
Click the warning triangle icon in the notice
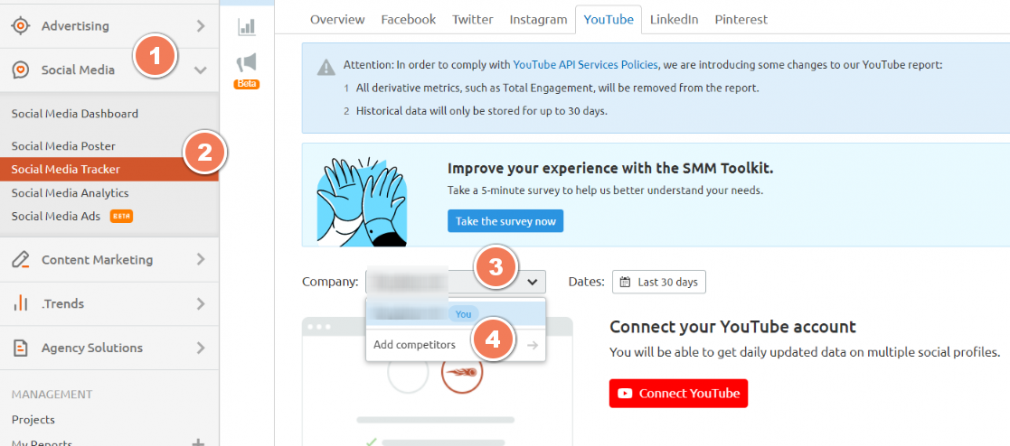point(326,66)
